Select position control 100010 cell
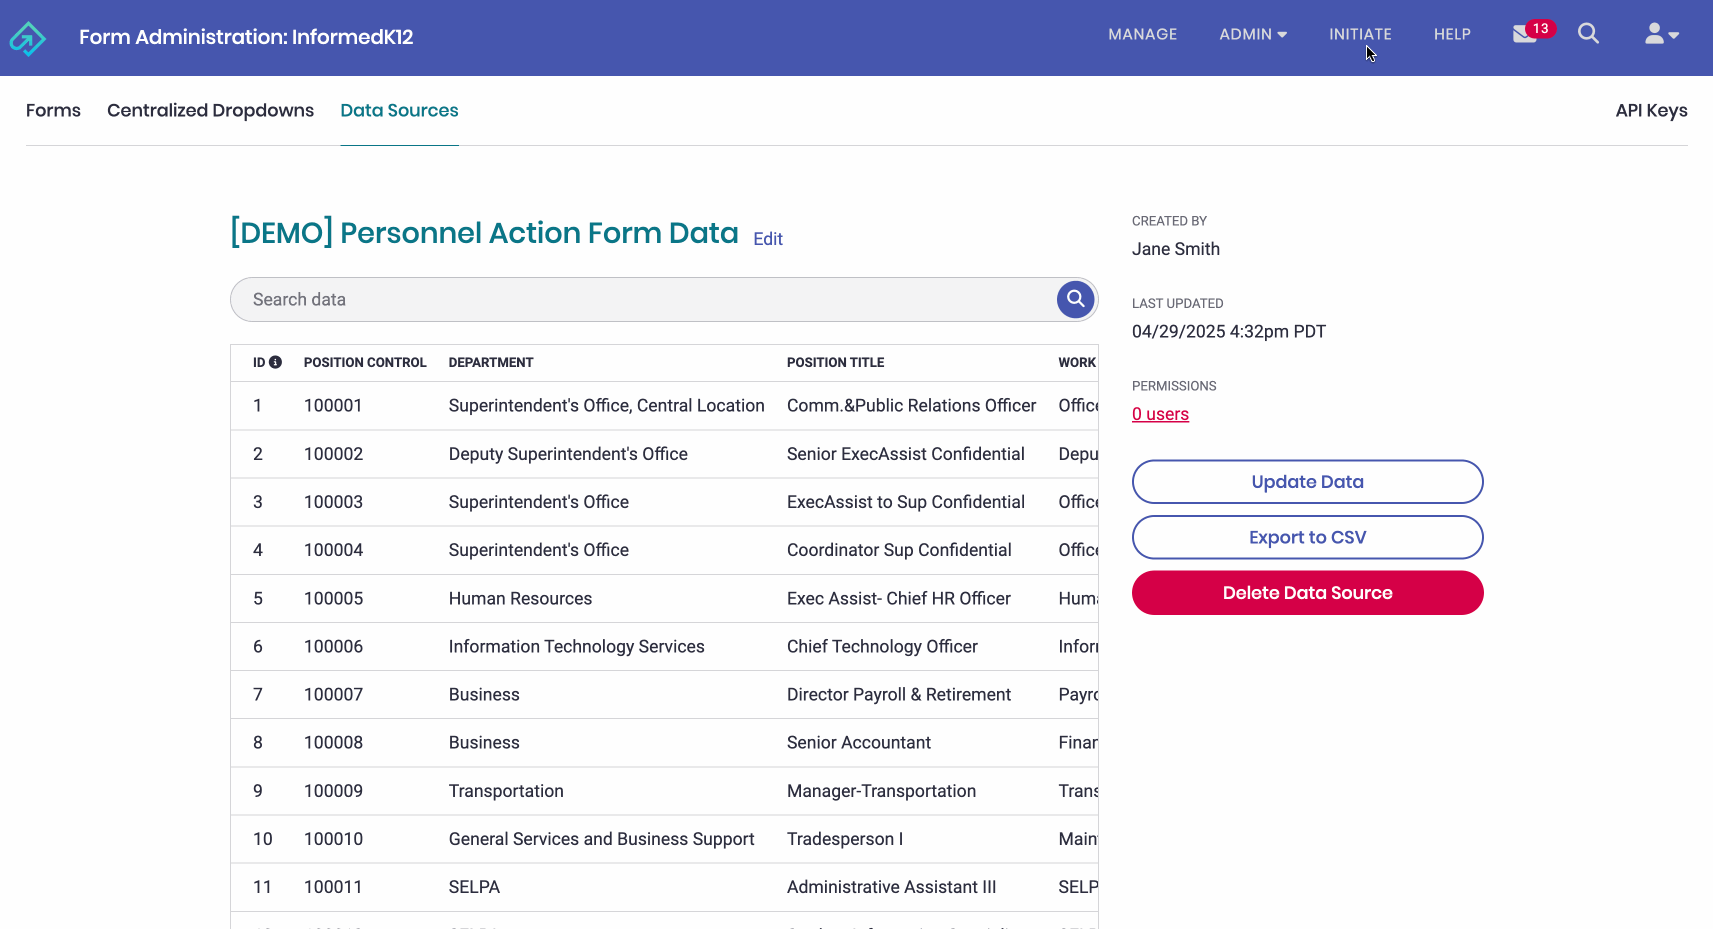Viewport: 1713px width, 929px height. coord(333,839)
